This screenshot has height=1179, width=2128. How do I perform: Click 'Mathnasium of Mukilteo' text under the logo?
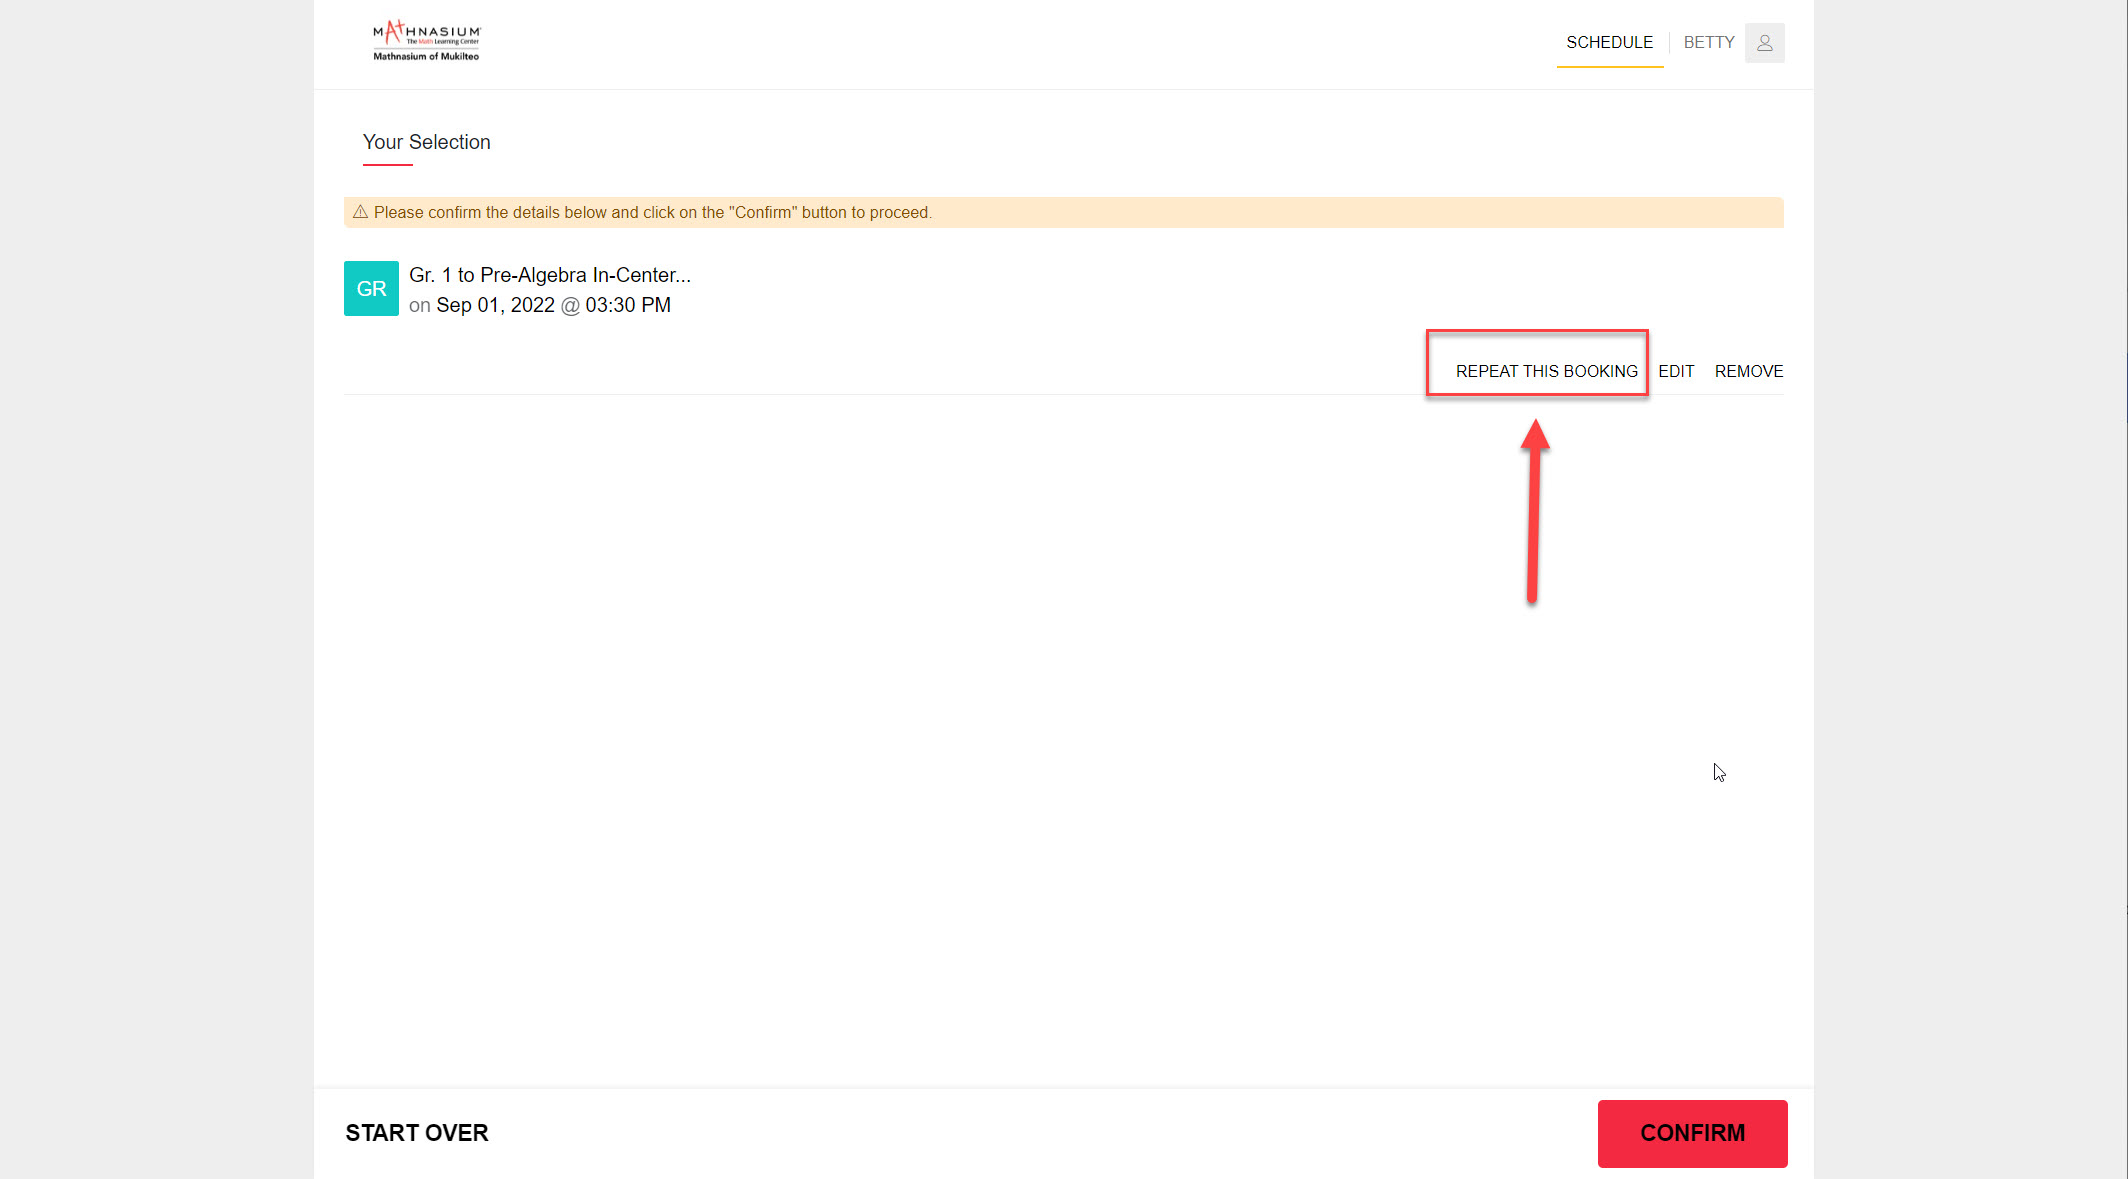(x=426, y=57)
